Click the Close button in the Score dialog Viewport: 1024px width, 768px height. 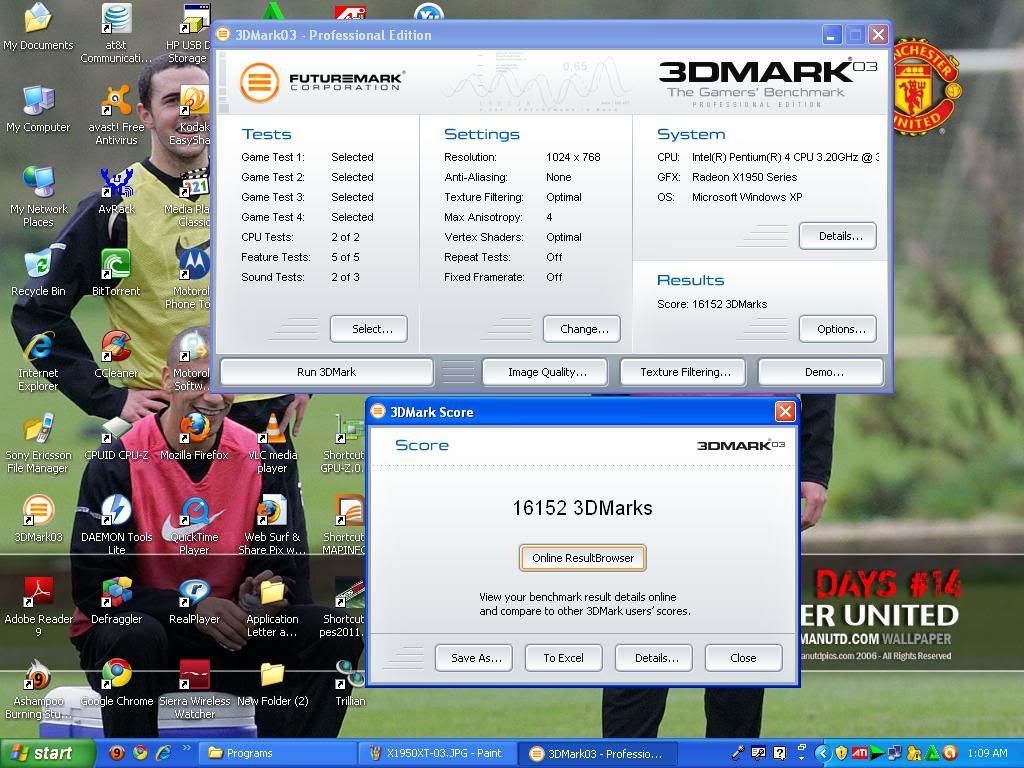[x=744, y=658]
